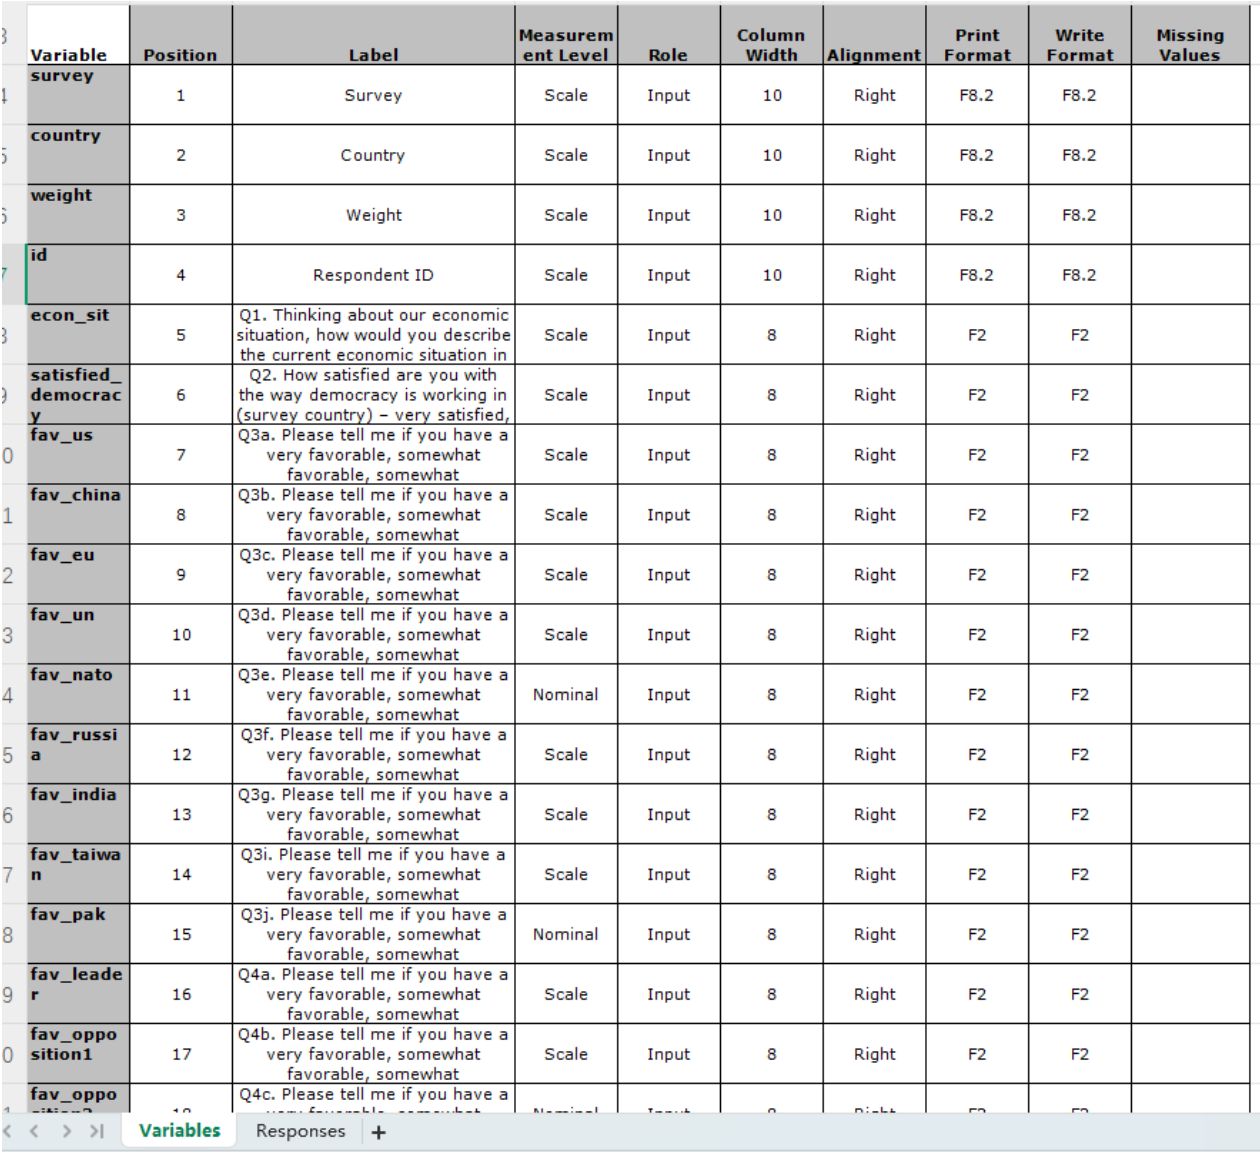The height and width of the screenshot is (1152, 1260).
Task: Click the 'Print Format' header cell
Action: 977,36
